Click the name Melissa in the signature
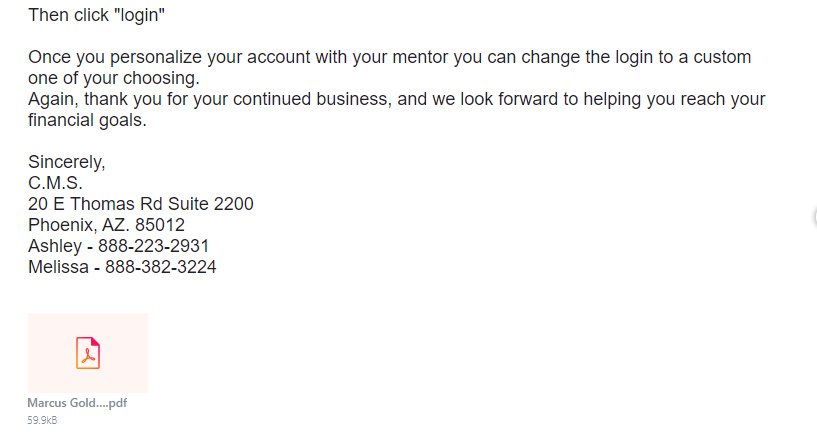The image size is (817, 439). point(58,267)
